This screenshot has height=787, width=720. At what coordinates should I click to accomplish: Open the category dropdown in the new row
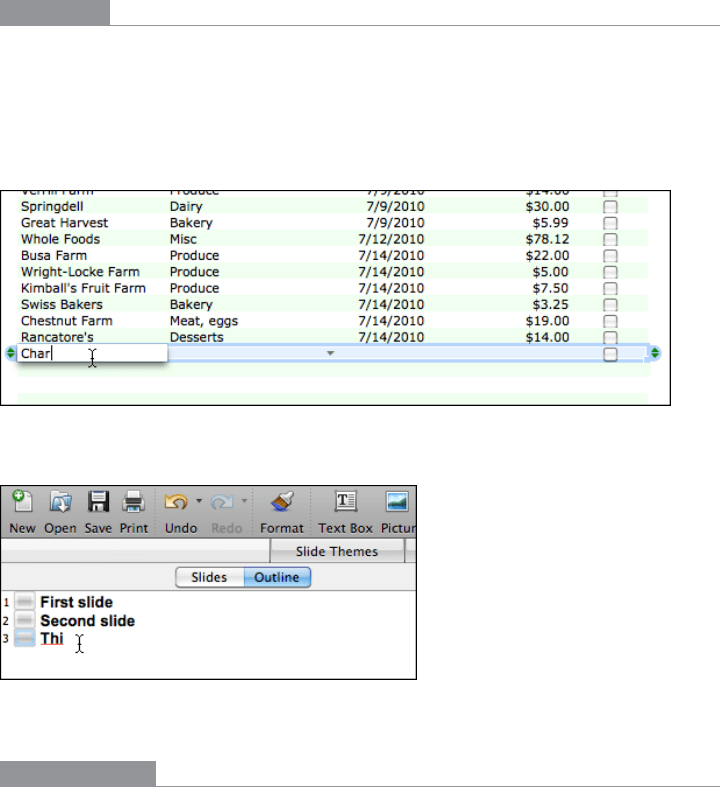coord(330,353)
